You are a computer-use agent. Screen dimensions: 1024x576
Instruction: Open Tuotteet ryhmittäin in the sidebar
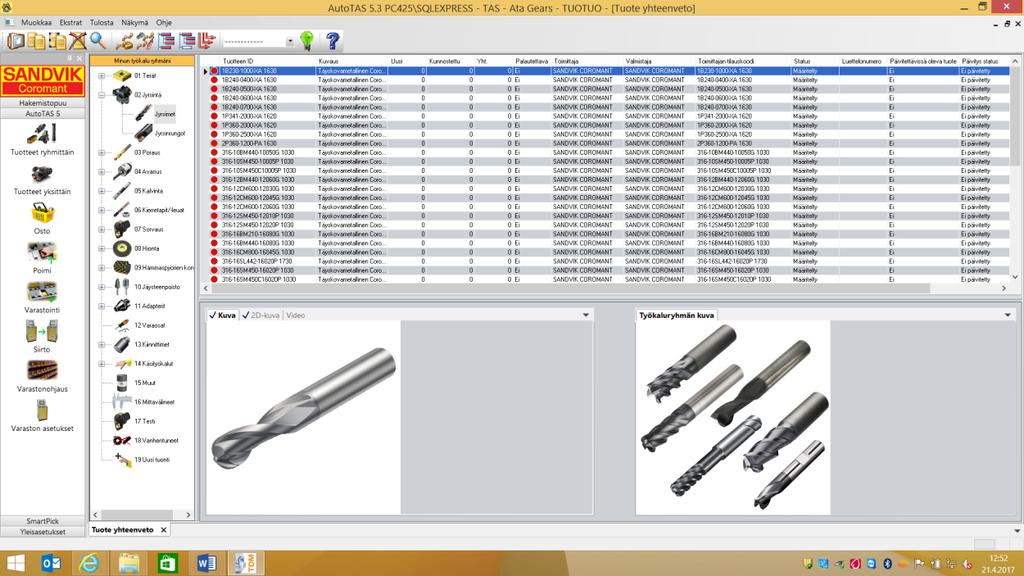(x=42, y=140)
